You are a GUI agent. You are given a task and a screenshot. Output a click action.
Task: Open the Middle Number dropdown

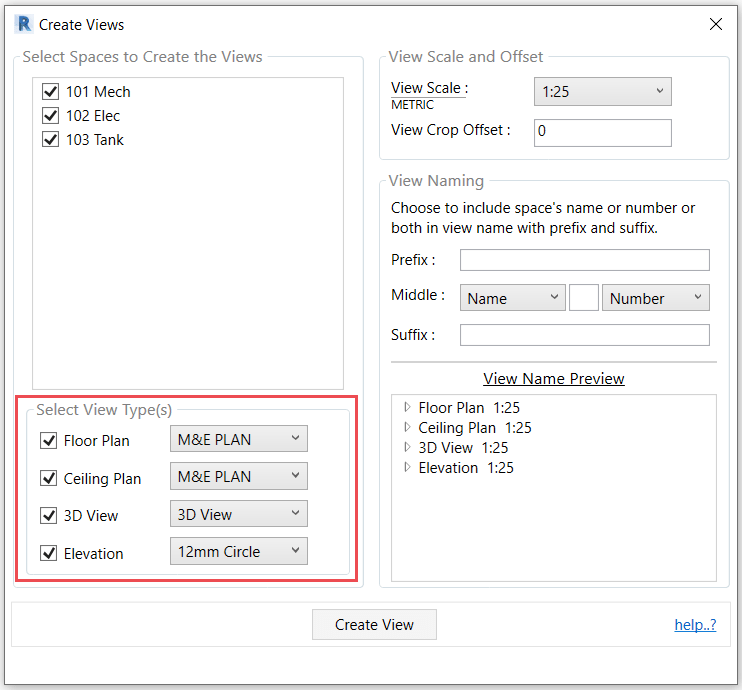[655, 298]
